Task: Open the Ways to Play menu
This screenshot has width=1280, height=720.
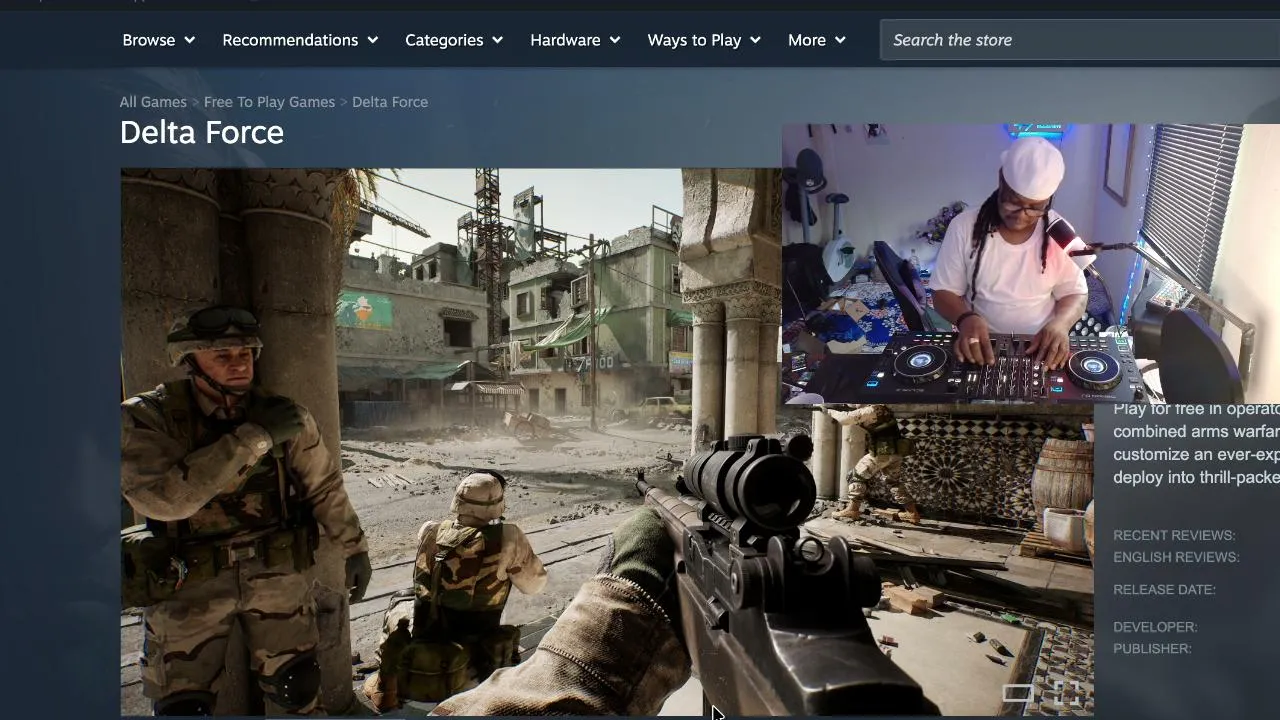Action: (704, 40)
